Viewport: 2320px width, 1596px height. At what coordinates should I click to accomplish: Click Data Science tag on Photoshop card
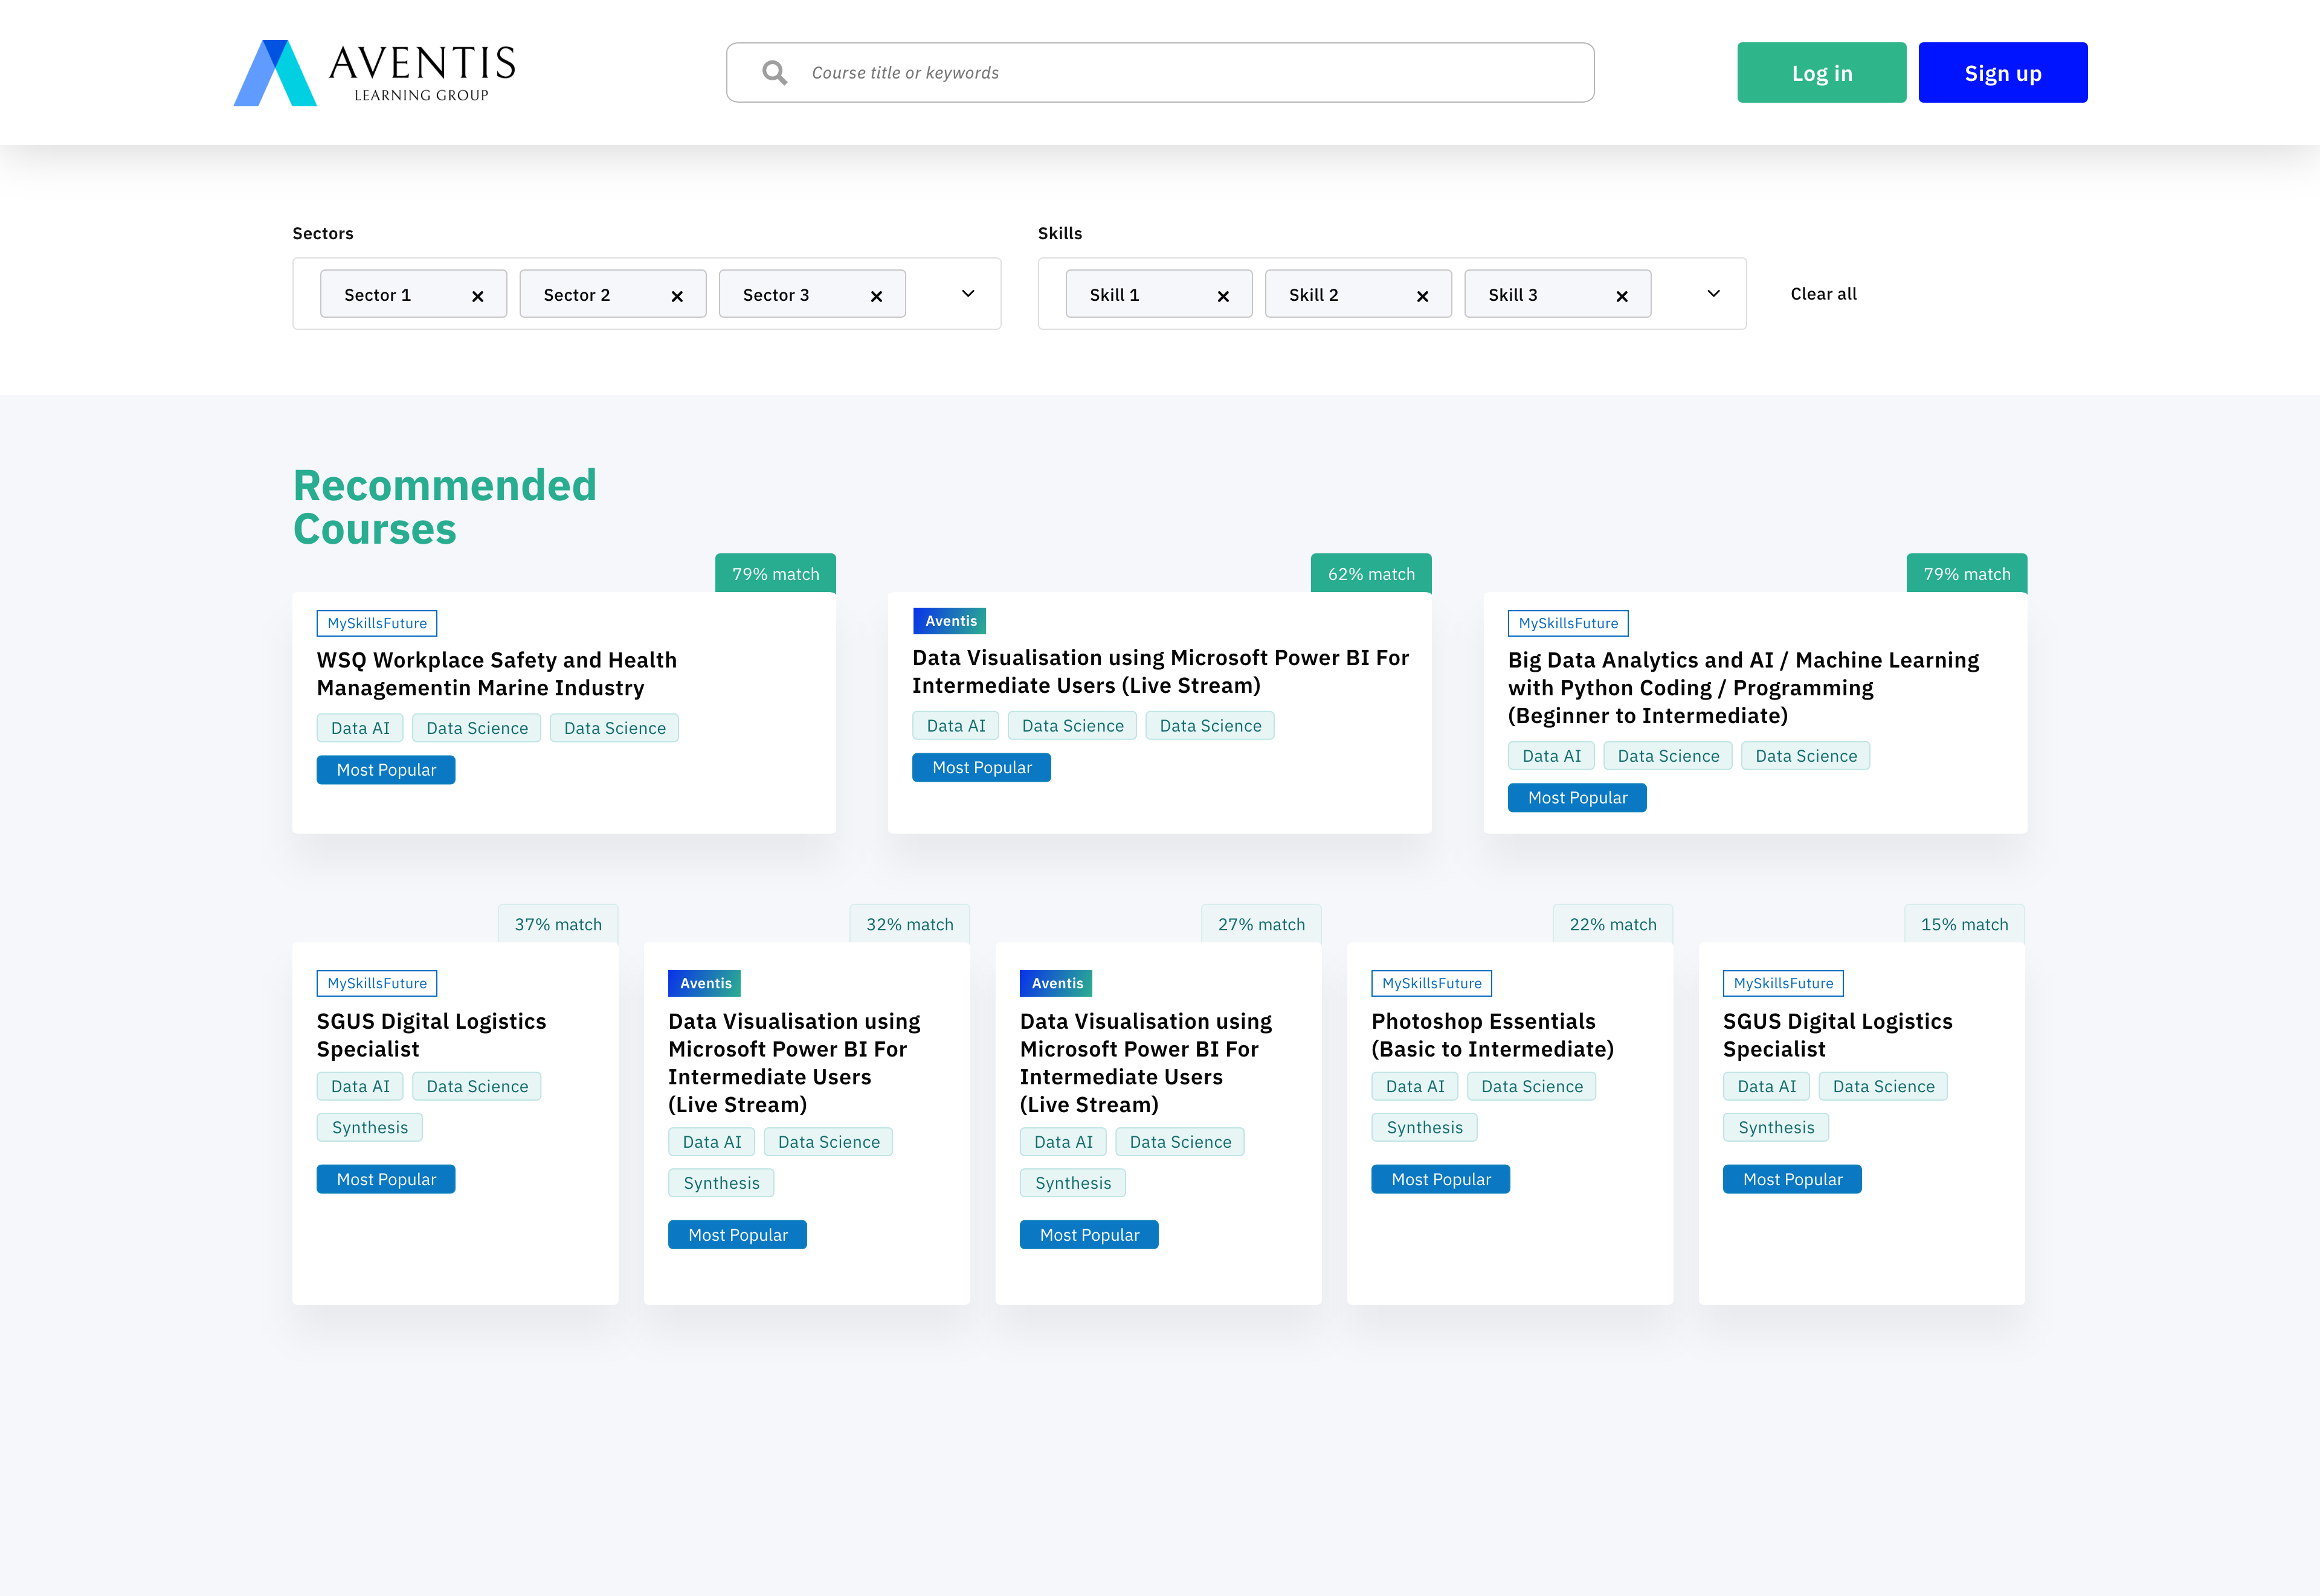(1532, 1086)
